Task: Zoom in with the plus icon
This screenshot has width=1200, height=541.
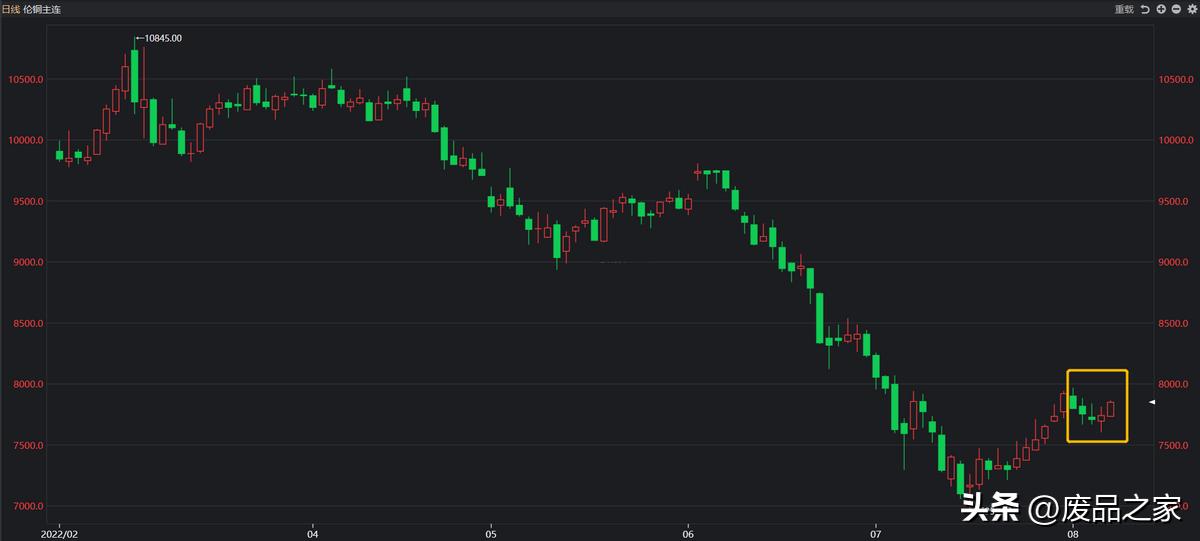Action: 1161,9
